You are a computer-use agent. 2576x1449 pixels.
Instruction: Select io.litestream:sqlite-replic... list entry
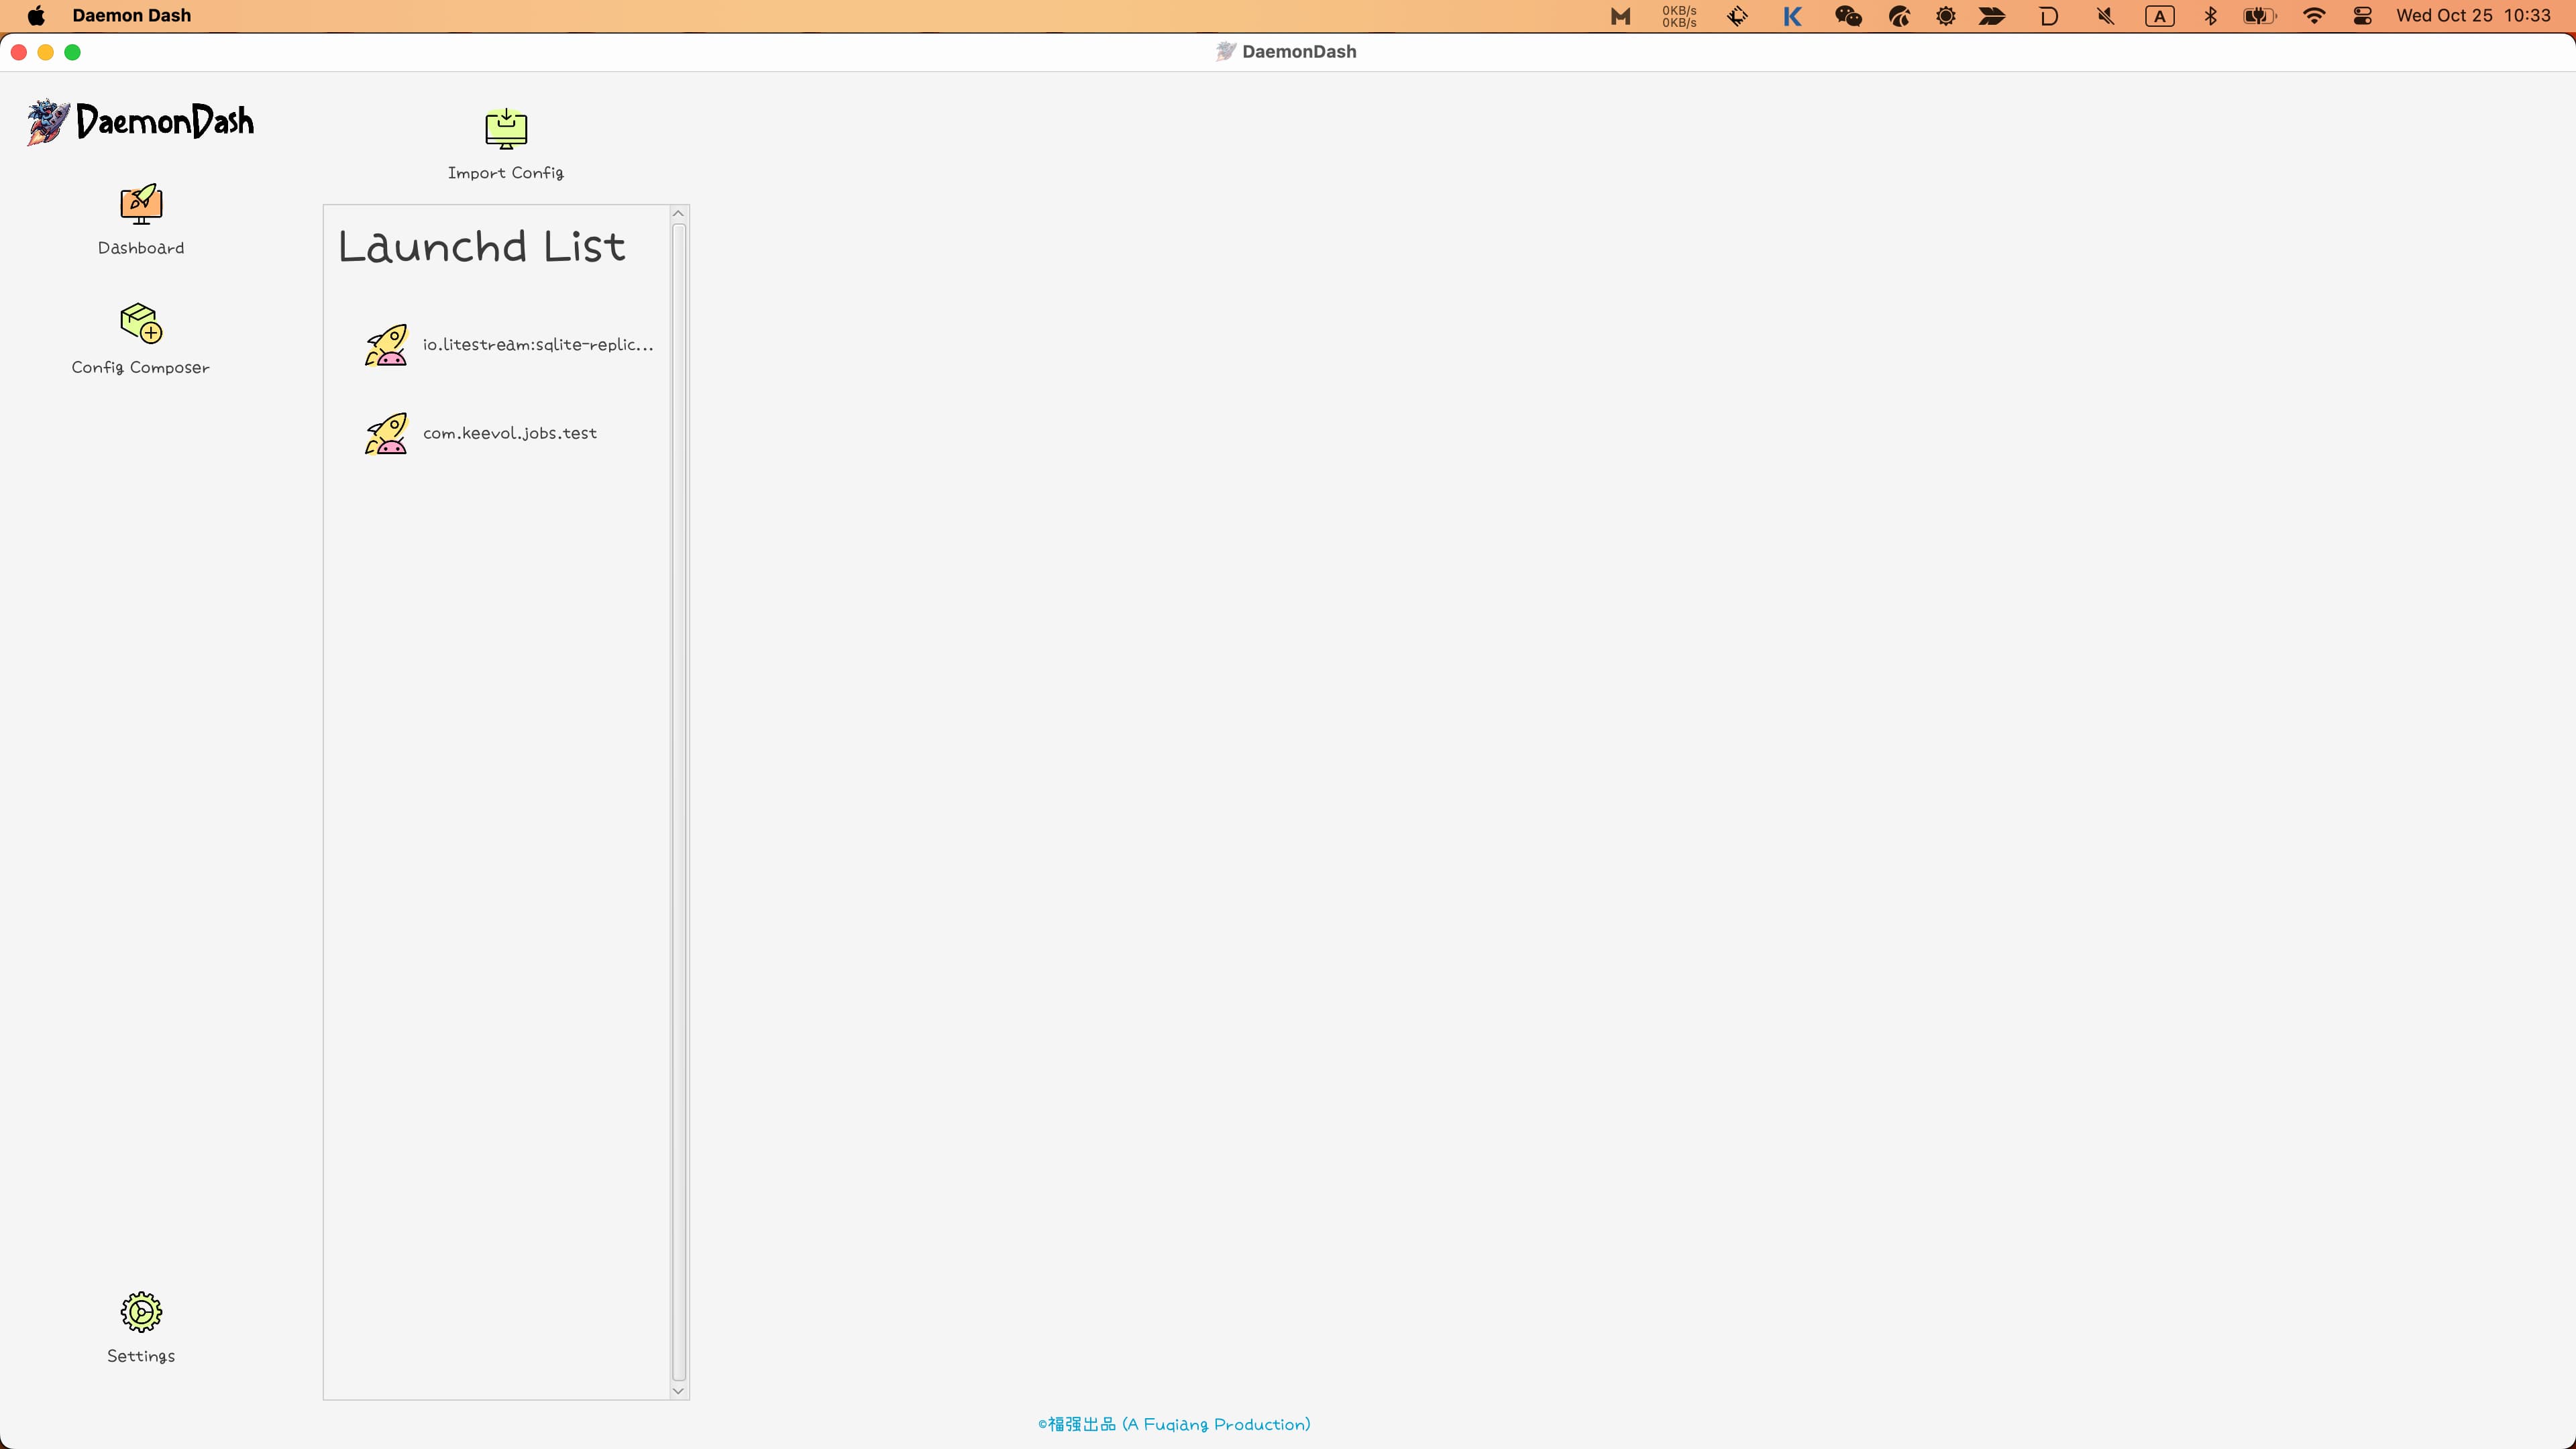pos(508,345)
